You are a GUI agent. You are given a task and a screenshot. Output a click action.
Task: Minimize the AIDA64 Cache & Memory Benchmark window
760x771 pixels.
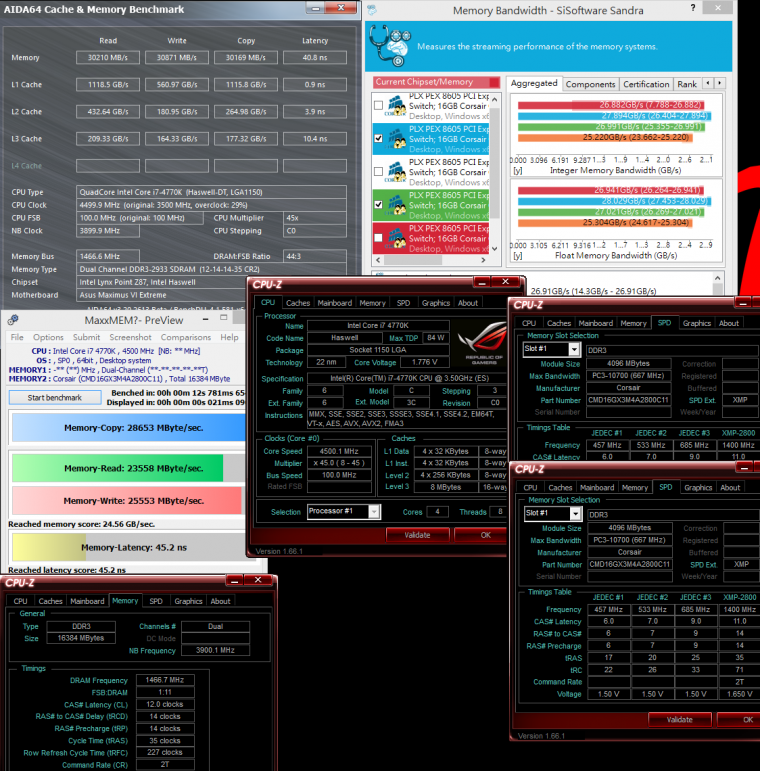click(x=316, y=8)
